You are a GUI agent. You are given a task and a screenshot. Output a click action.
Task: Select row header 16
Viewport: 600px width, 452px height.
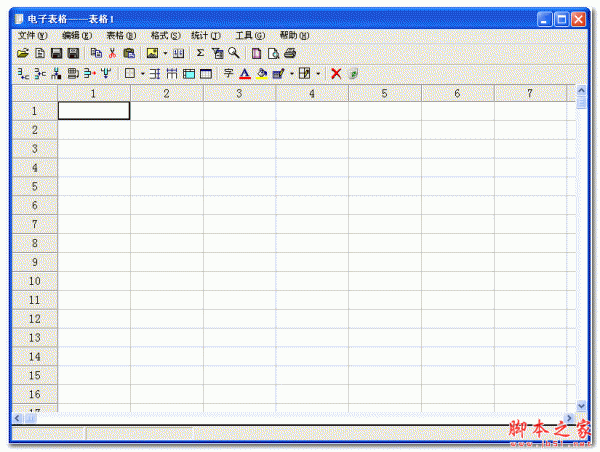pyautogui.click(x=35, y=394)
